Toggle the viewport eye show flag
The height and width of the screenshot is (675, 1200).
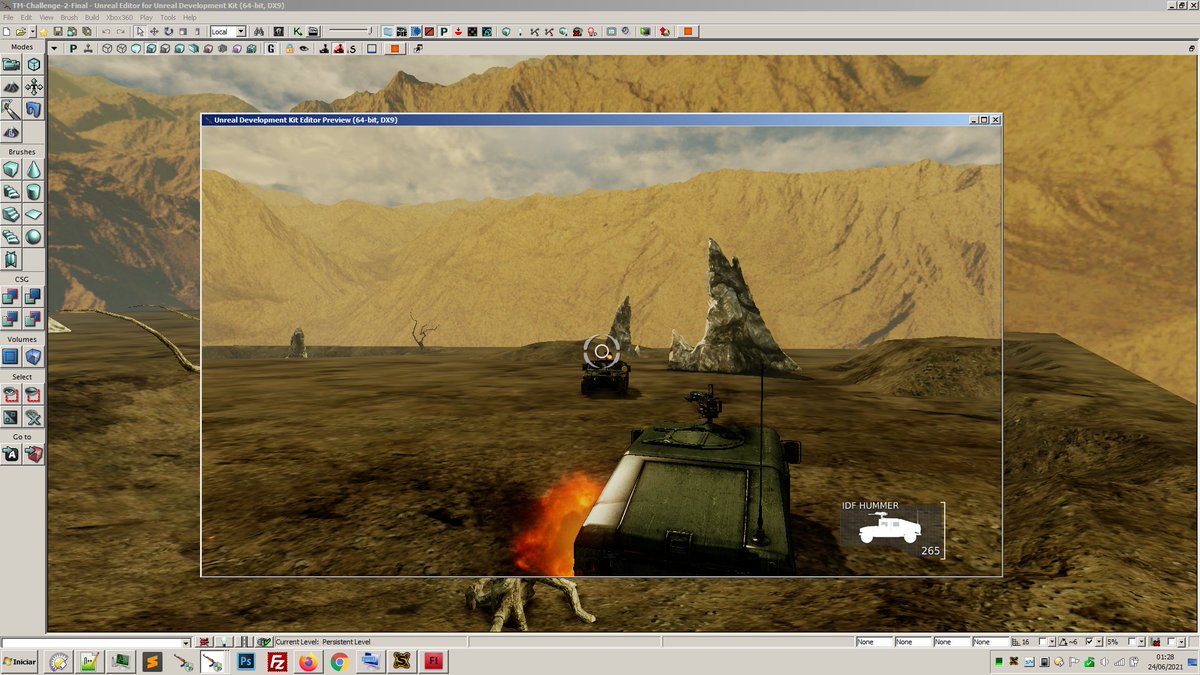[303, 48]
